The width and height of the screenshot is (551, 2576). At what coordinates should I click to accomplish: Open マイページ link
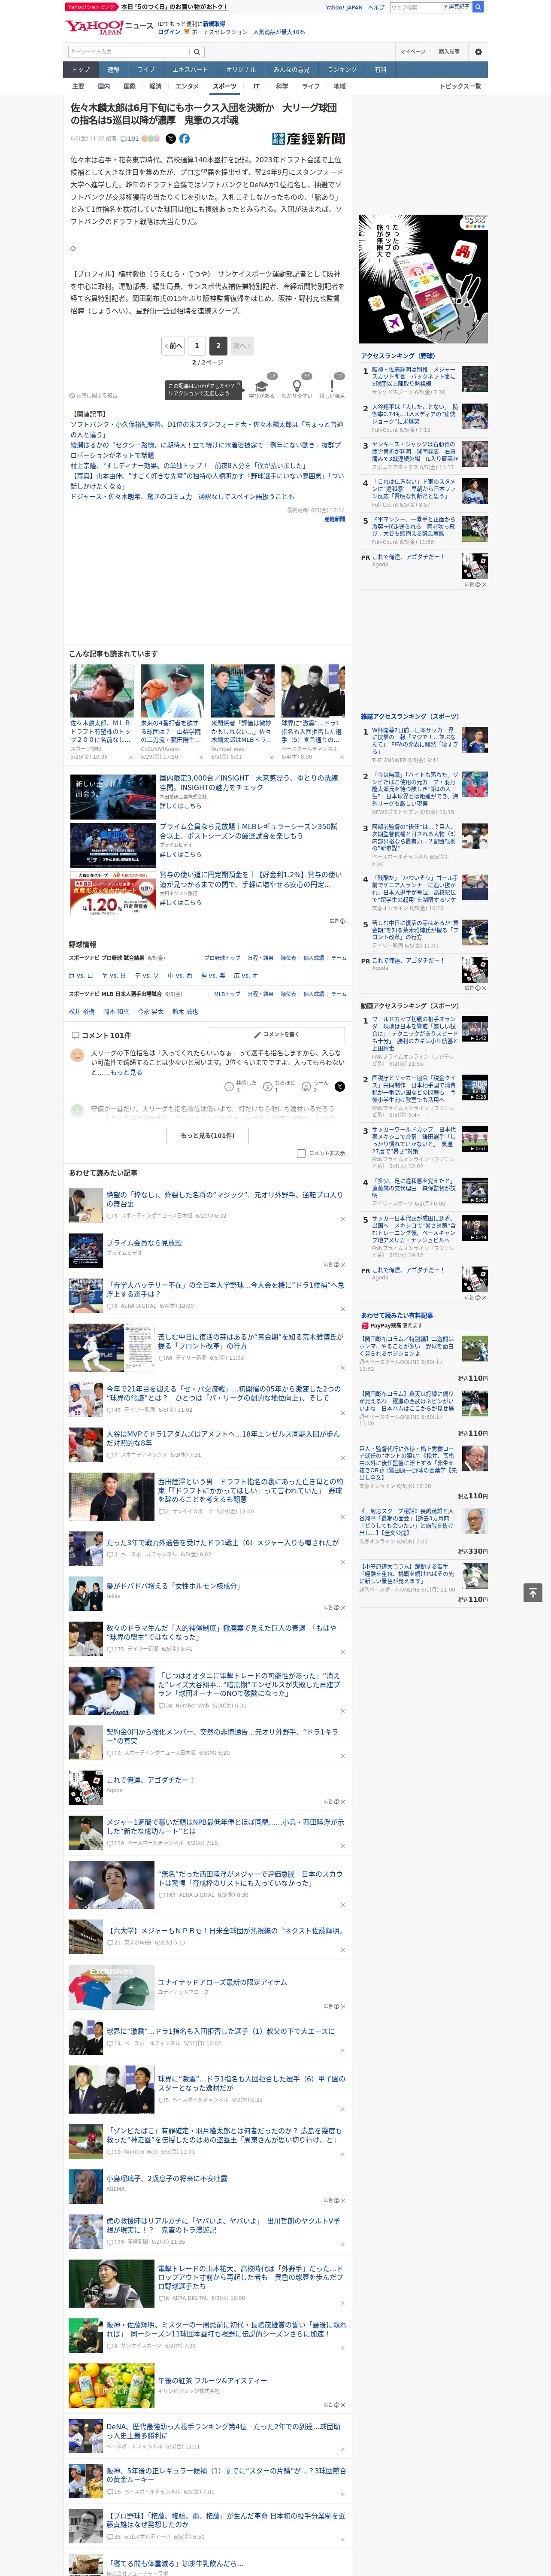pyautogui.click(x=413, y=52)
